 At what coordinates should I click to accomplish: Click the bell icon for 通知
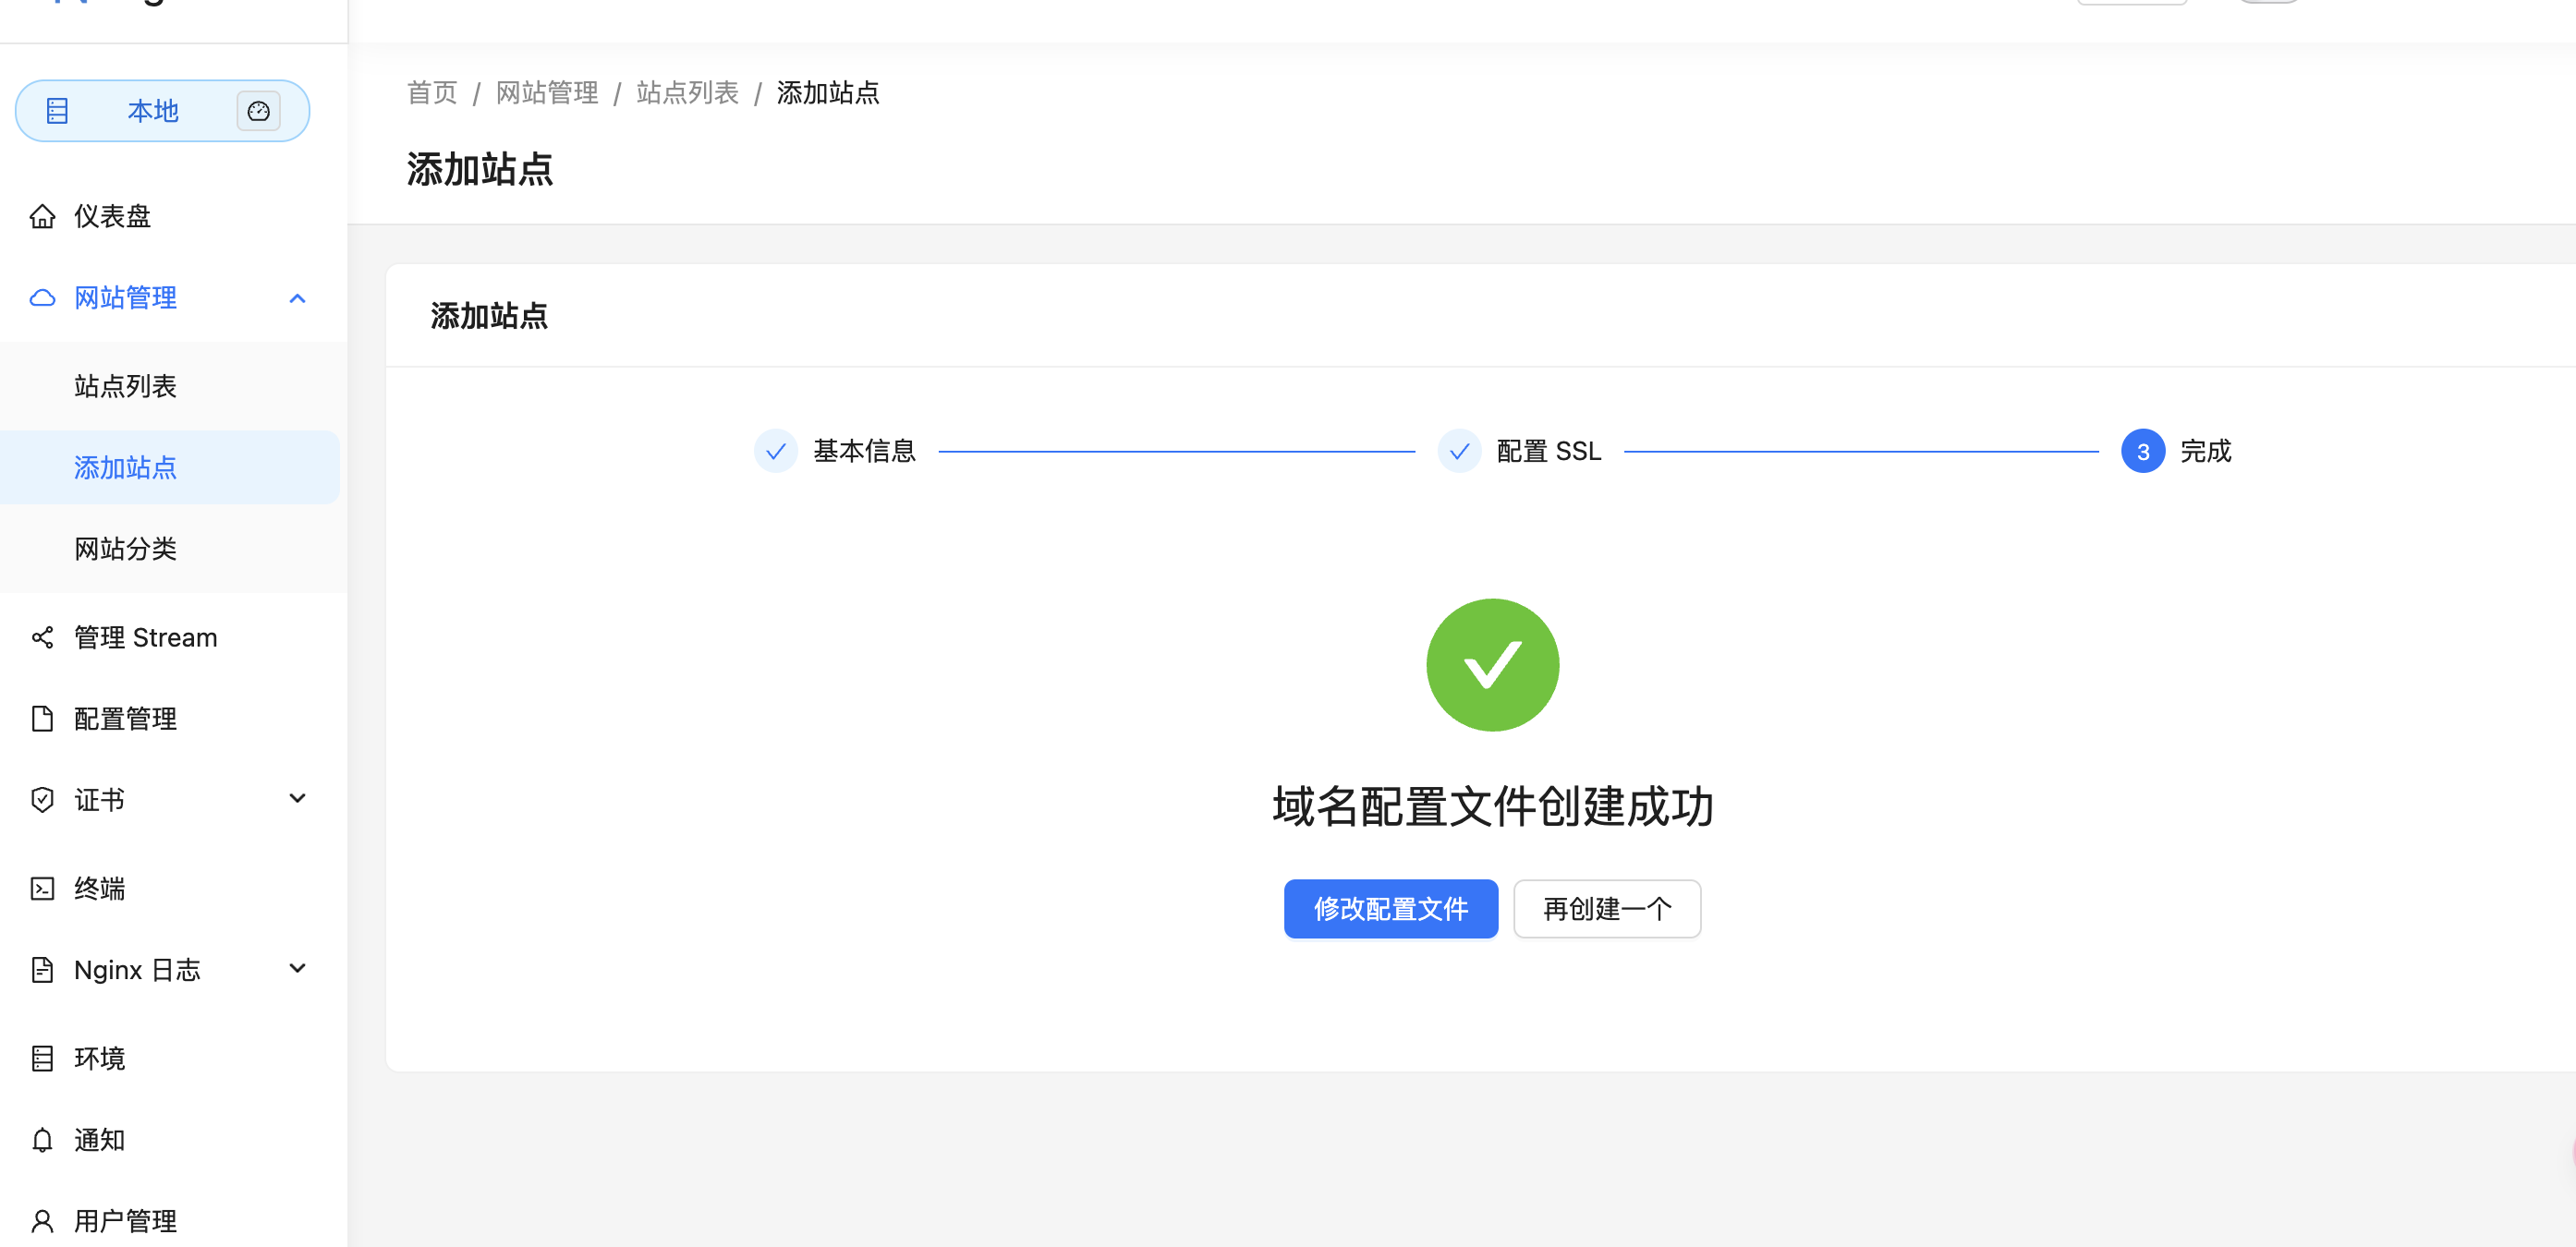42,1139
